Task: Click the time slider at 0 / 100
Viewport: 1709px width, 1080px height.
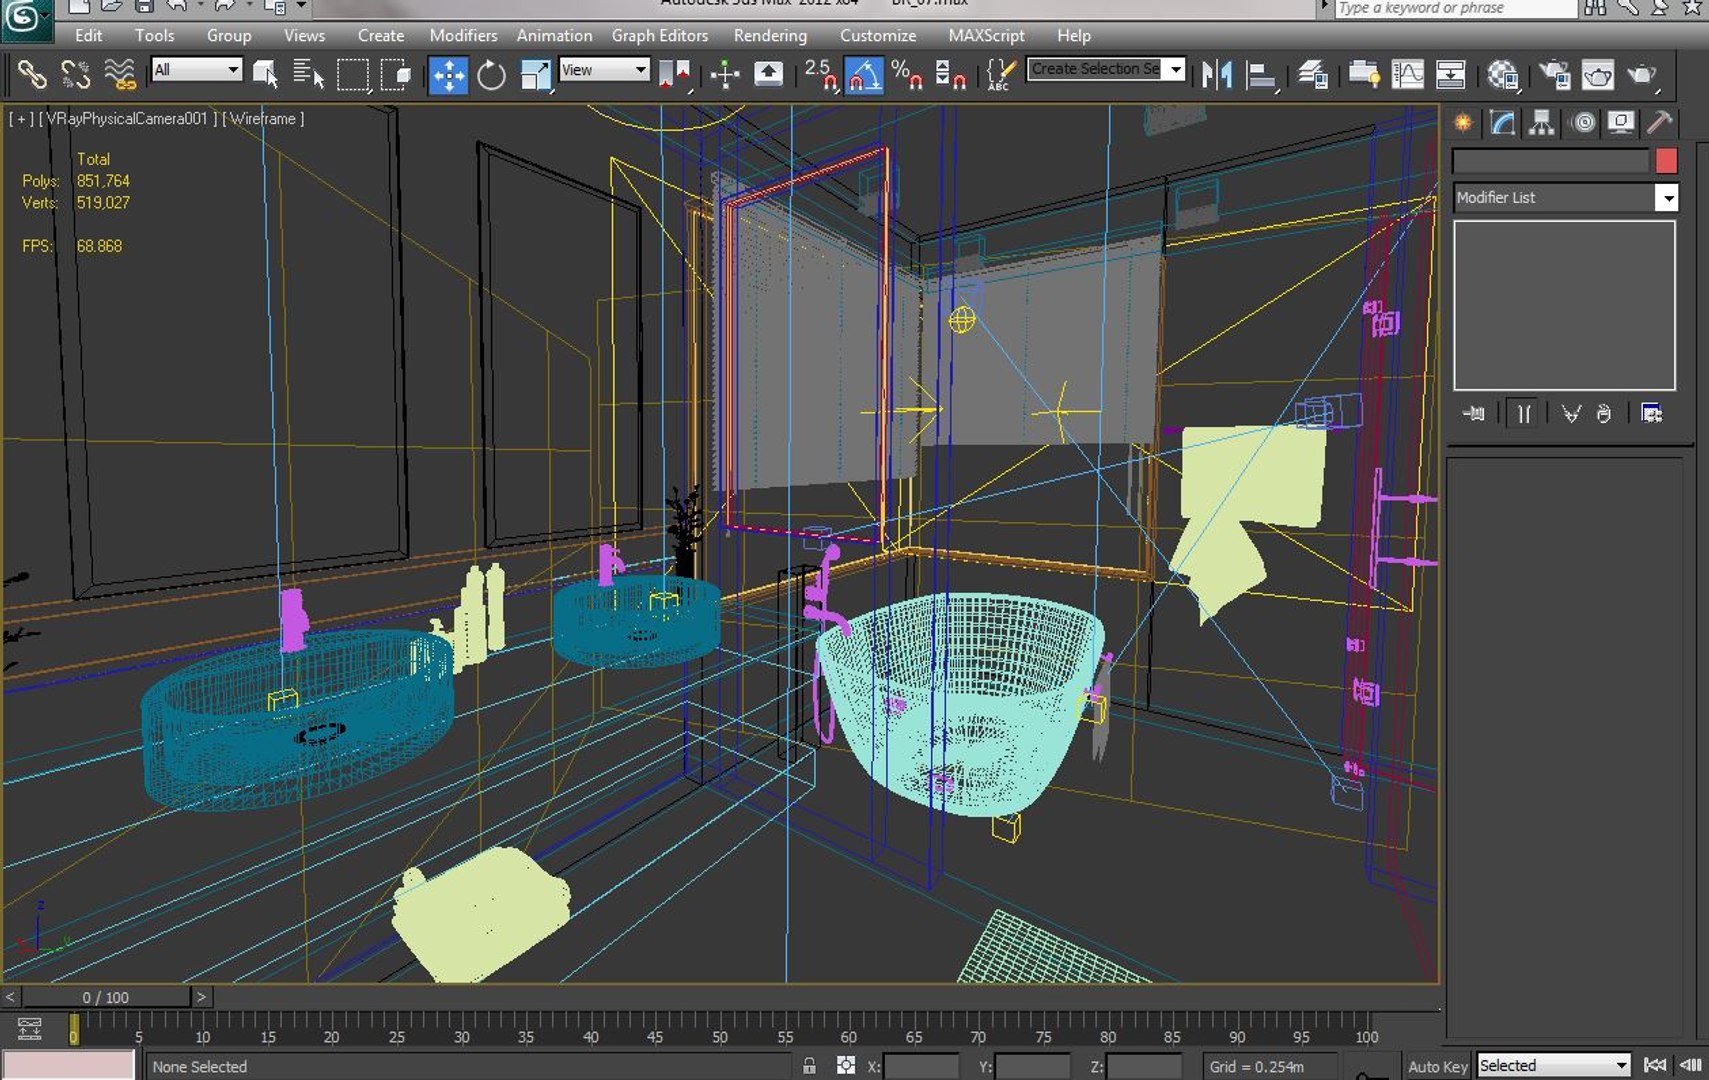Action: pyautogui.click(x=106, y=997)
